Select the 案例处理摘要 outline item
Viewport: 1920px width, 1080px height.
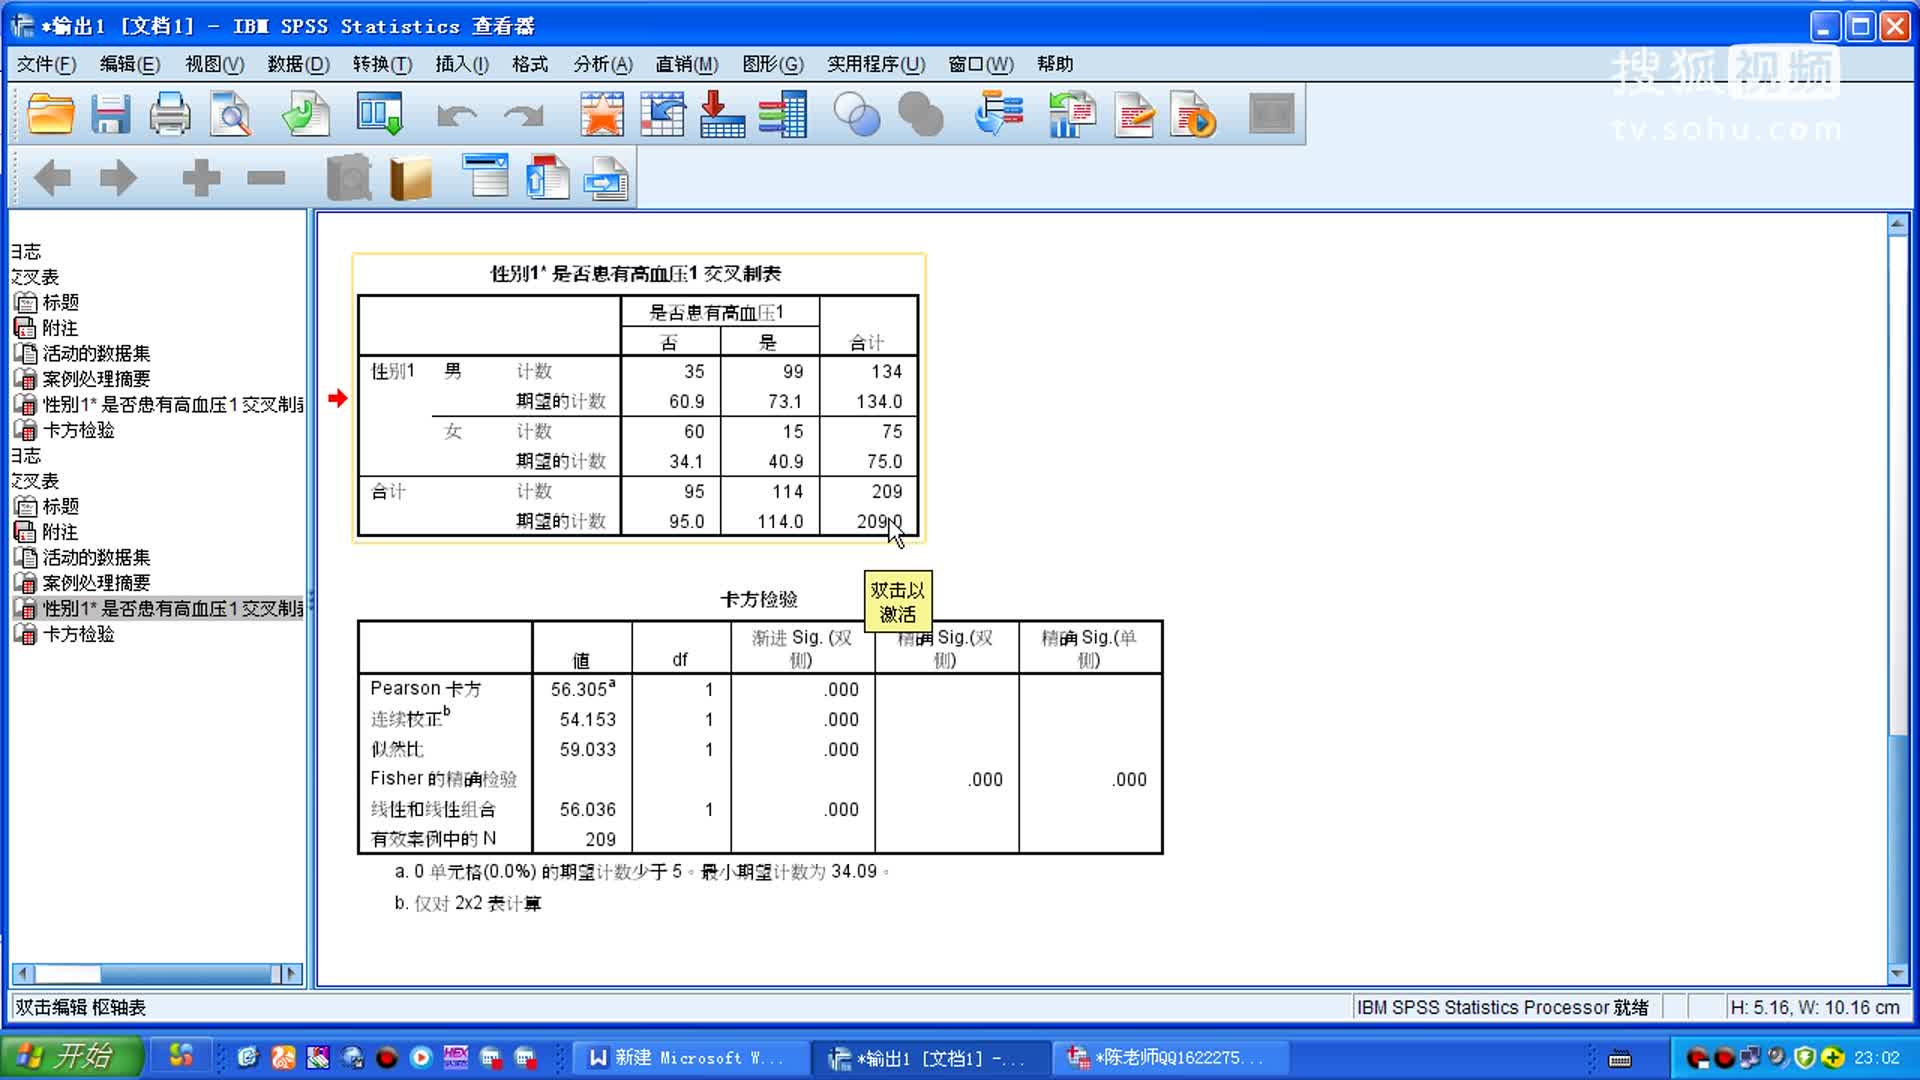click(96, 379)
